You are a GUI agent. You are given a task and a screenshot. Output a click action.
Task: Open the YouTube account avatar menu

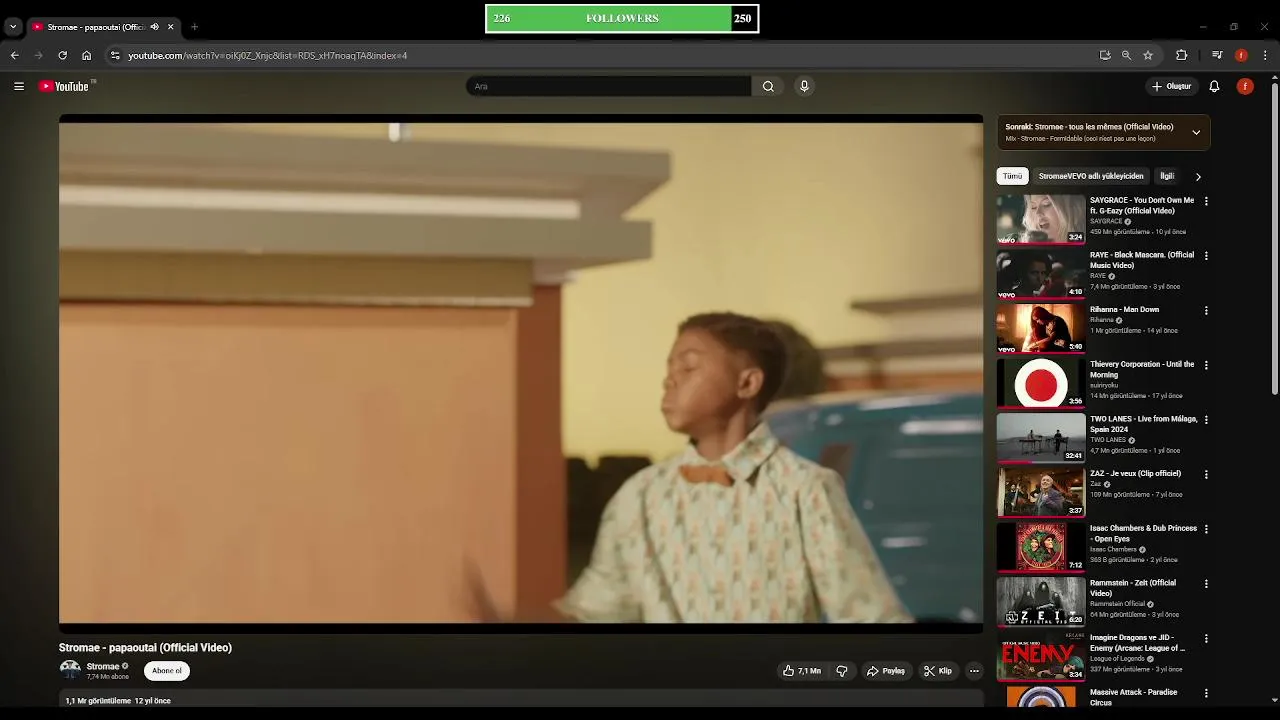(x=1245, y=86)
